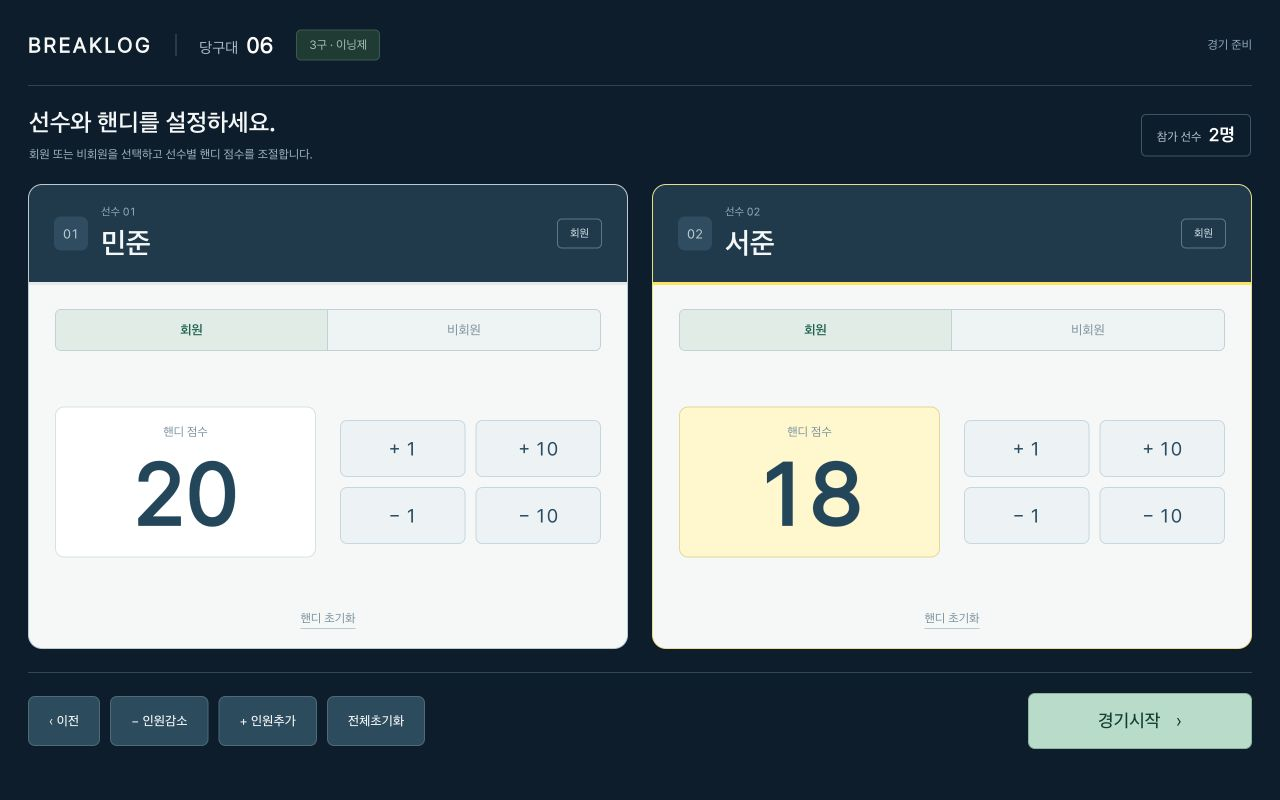Viewport: 1280px width, 800px height.
Task: Select 회원 option for player 서준
Action: tap(815, 330)
